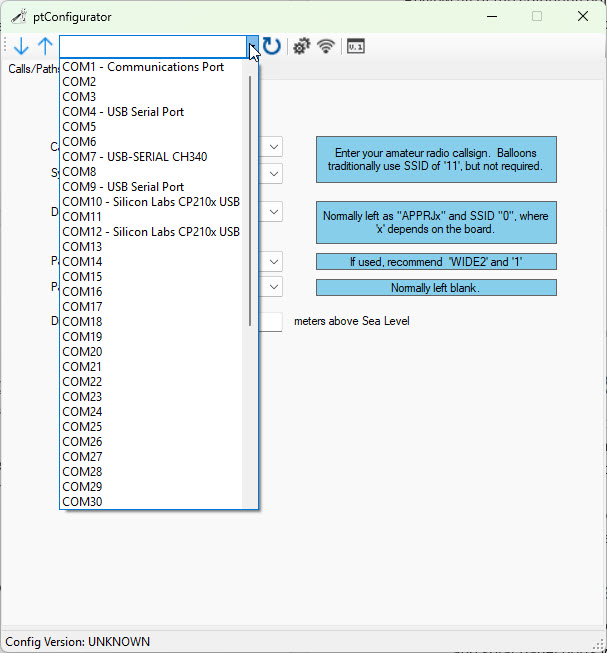607x653 pixels.
Task: Expand dropdown next to WIDE2 recommendation
Action: pos(274,261)
